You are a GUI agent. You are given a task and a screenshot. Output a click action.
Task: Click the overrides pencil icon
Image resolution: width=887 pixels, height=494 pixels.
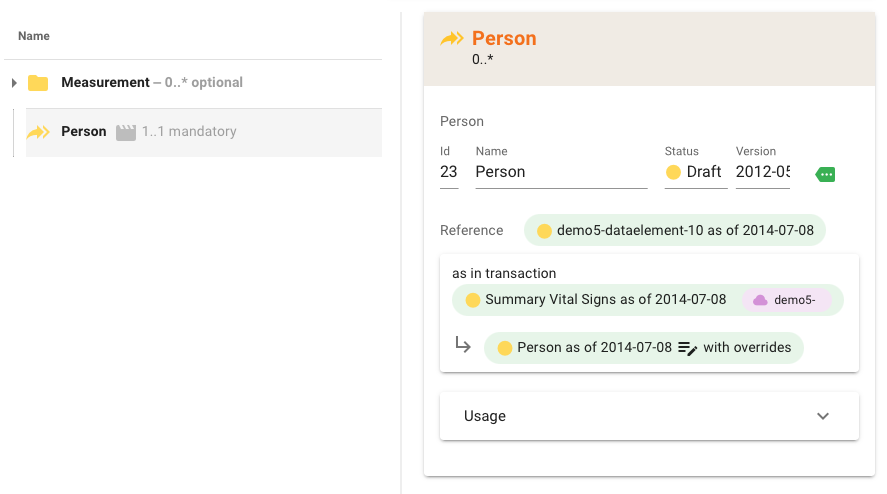(687, 348)
